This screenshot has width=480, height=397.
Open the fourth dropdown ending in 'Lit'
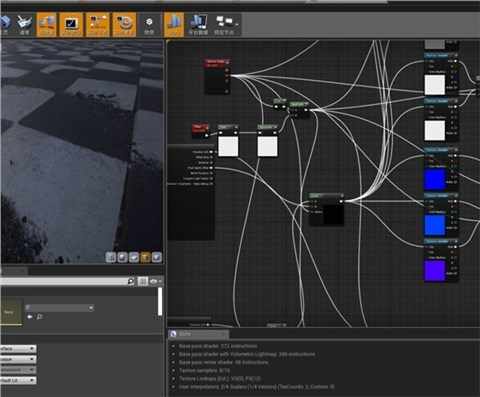click(x=18, y=380)
